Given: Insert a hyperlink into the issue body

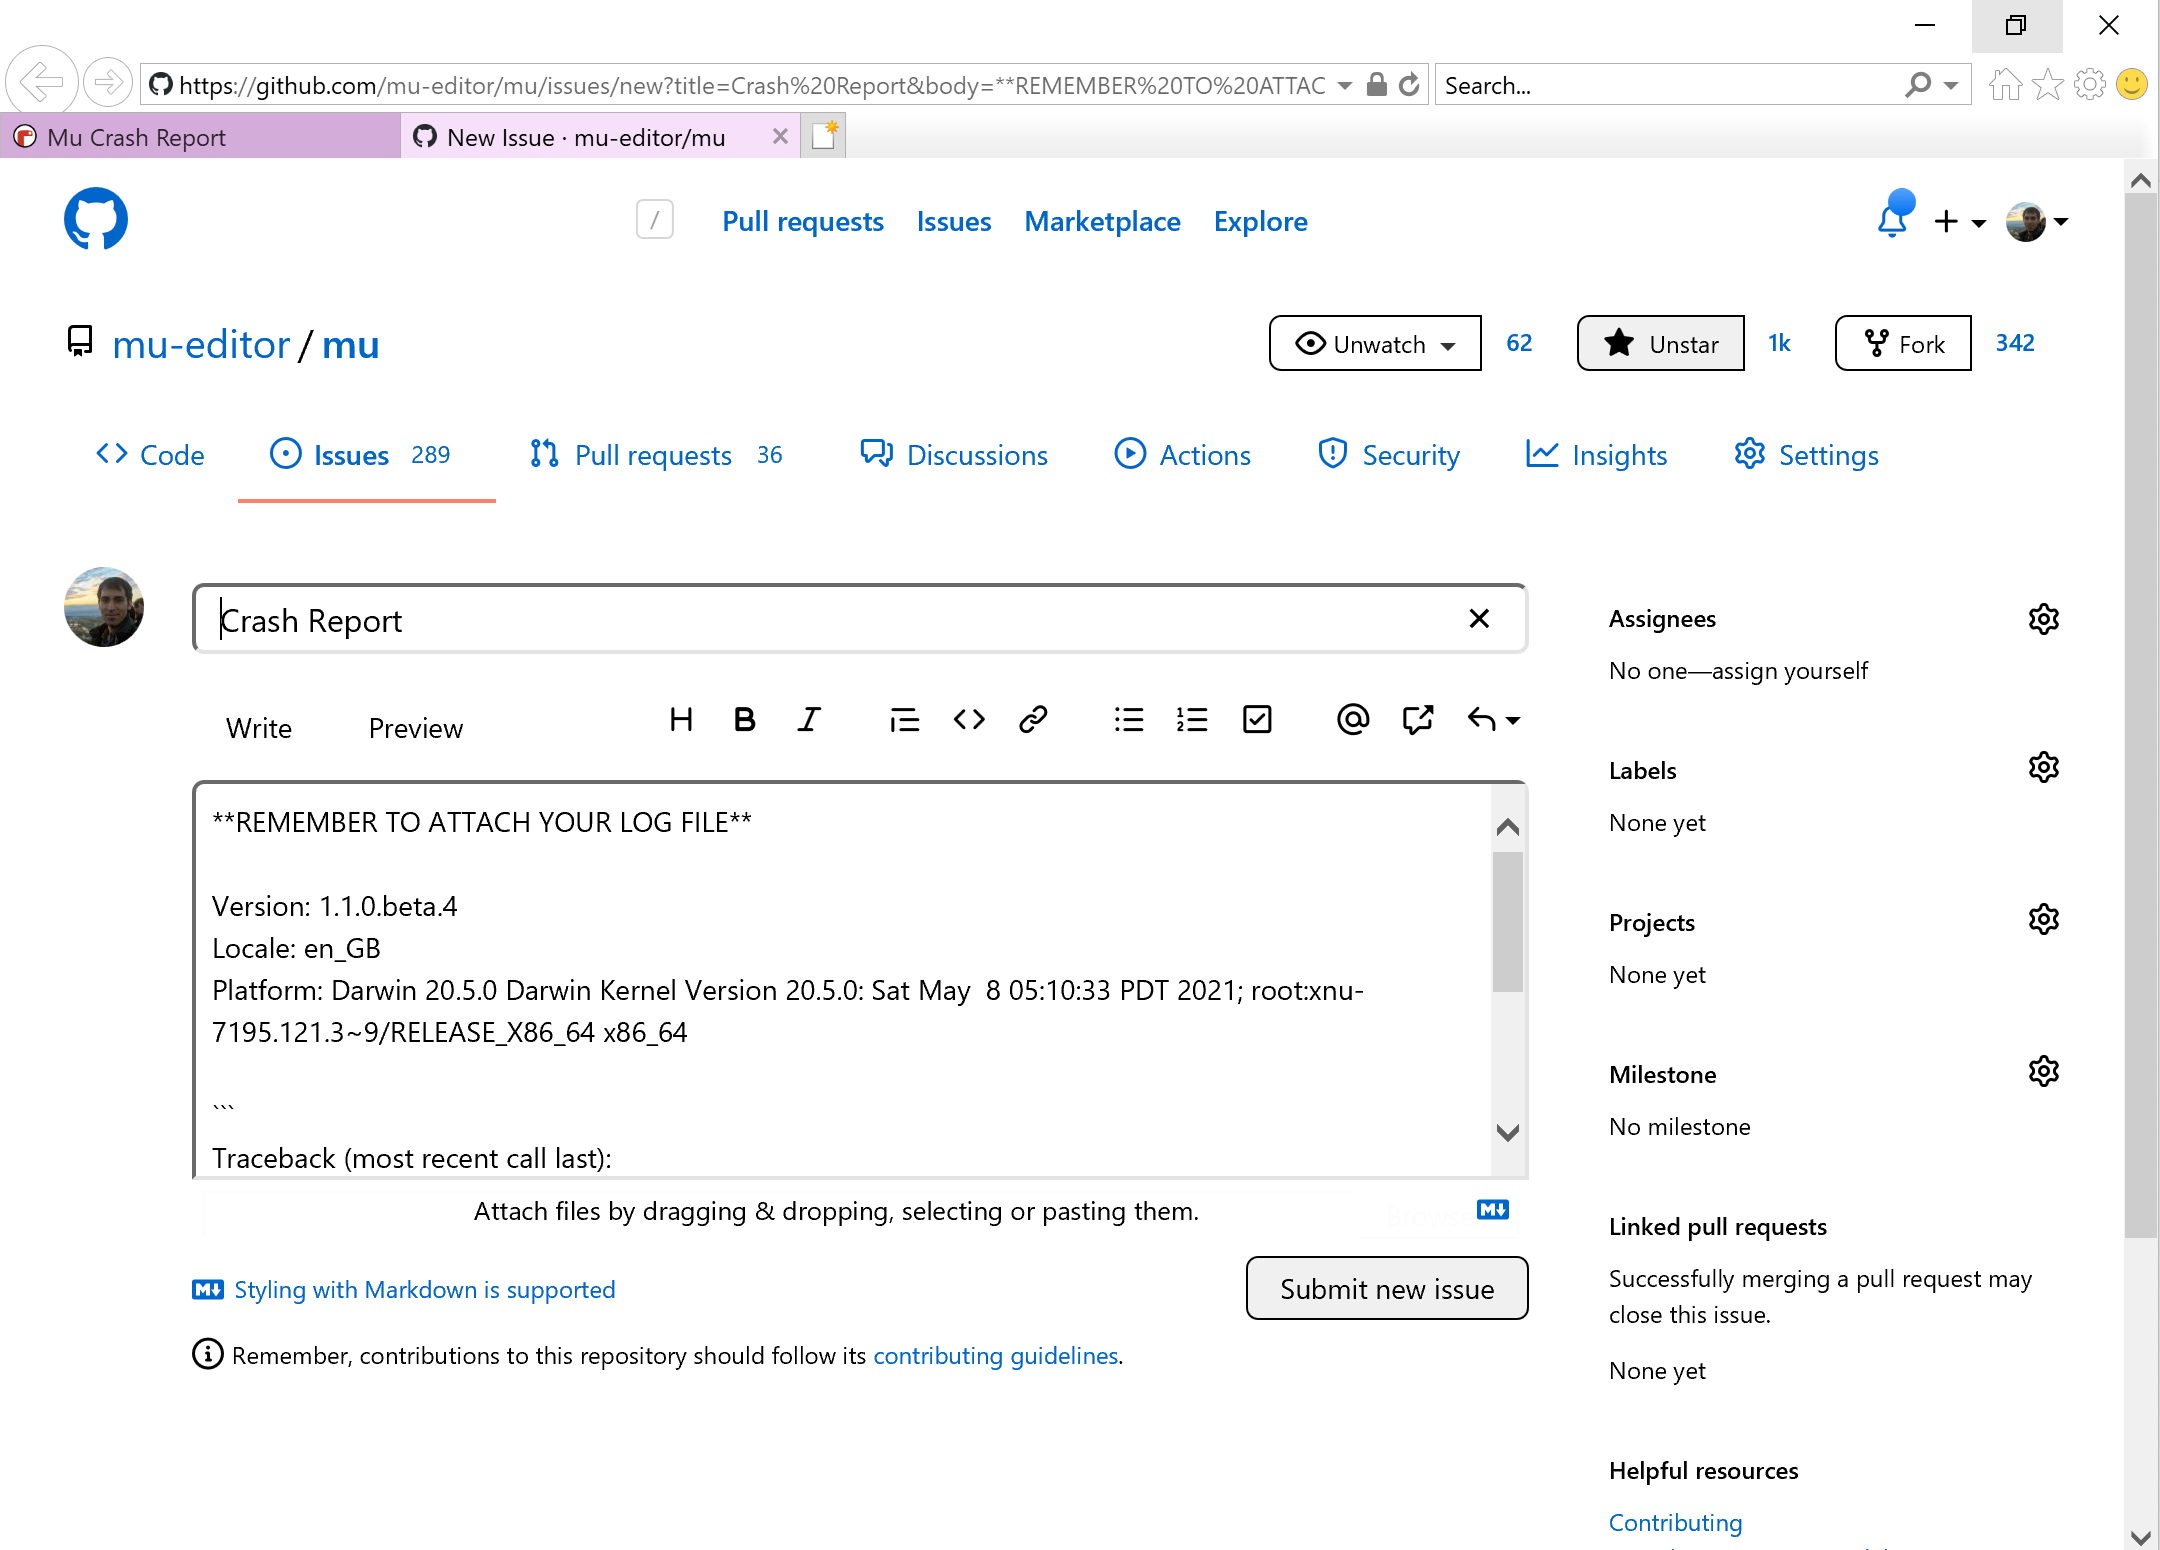Looking at the screenshot, I should [x=1033, y=719].
